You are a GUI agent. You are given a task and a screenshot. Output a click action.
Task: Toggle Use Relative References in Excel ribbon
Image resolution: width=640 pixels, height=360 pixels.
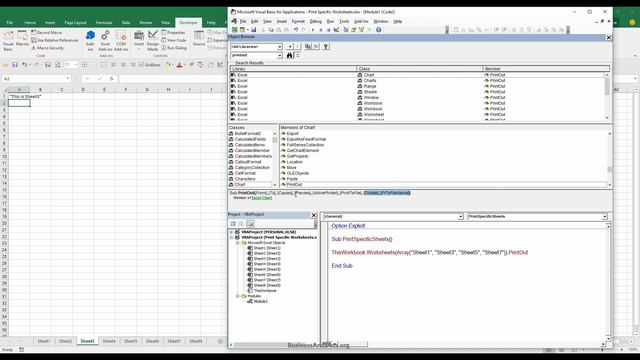[55, 40]
